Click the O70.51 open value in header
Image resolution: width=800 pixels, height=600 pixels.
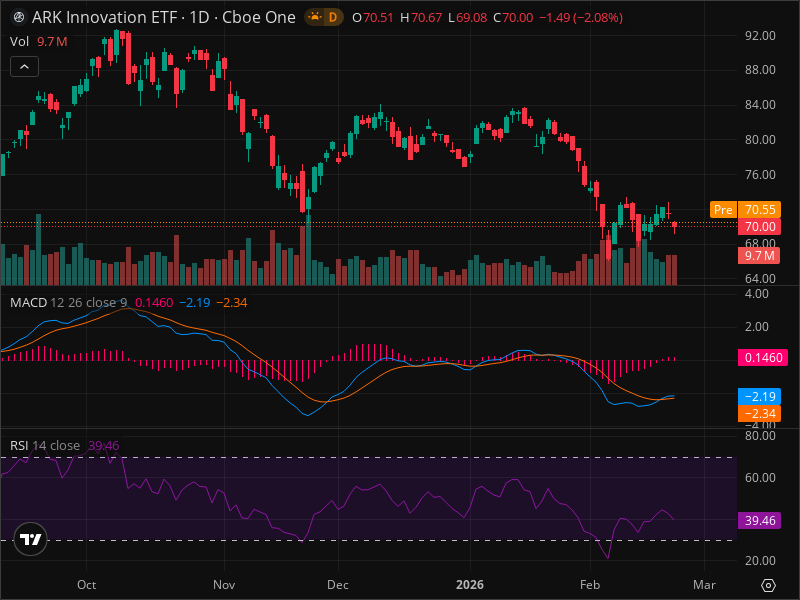coord(373,18)
